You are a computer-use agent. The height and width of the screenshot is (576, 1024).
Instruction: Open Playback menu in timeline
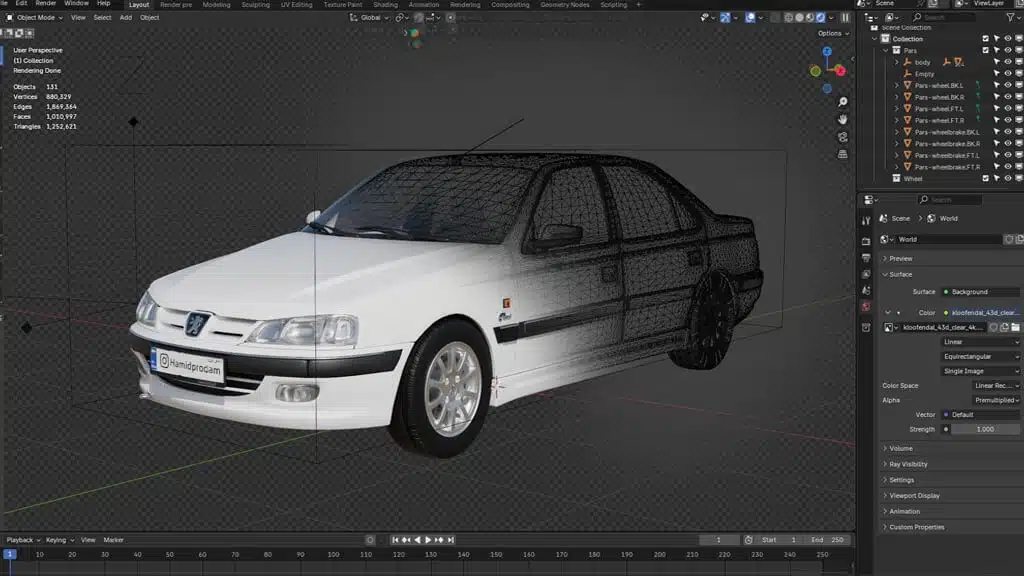click(23, 540)
